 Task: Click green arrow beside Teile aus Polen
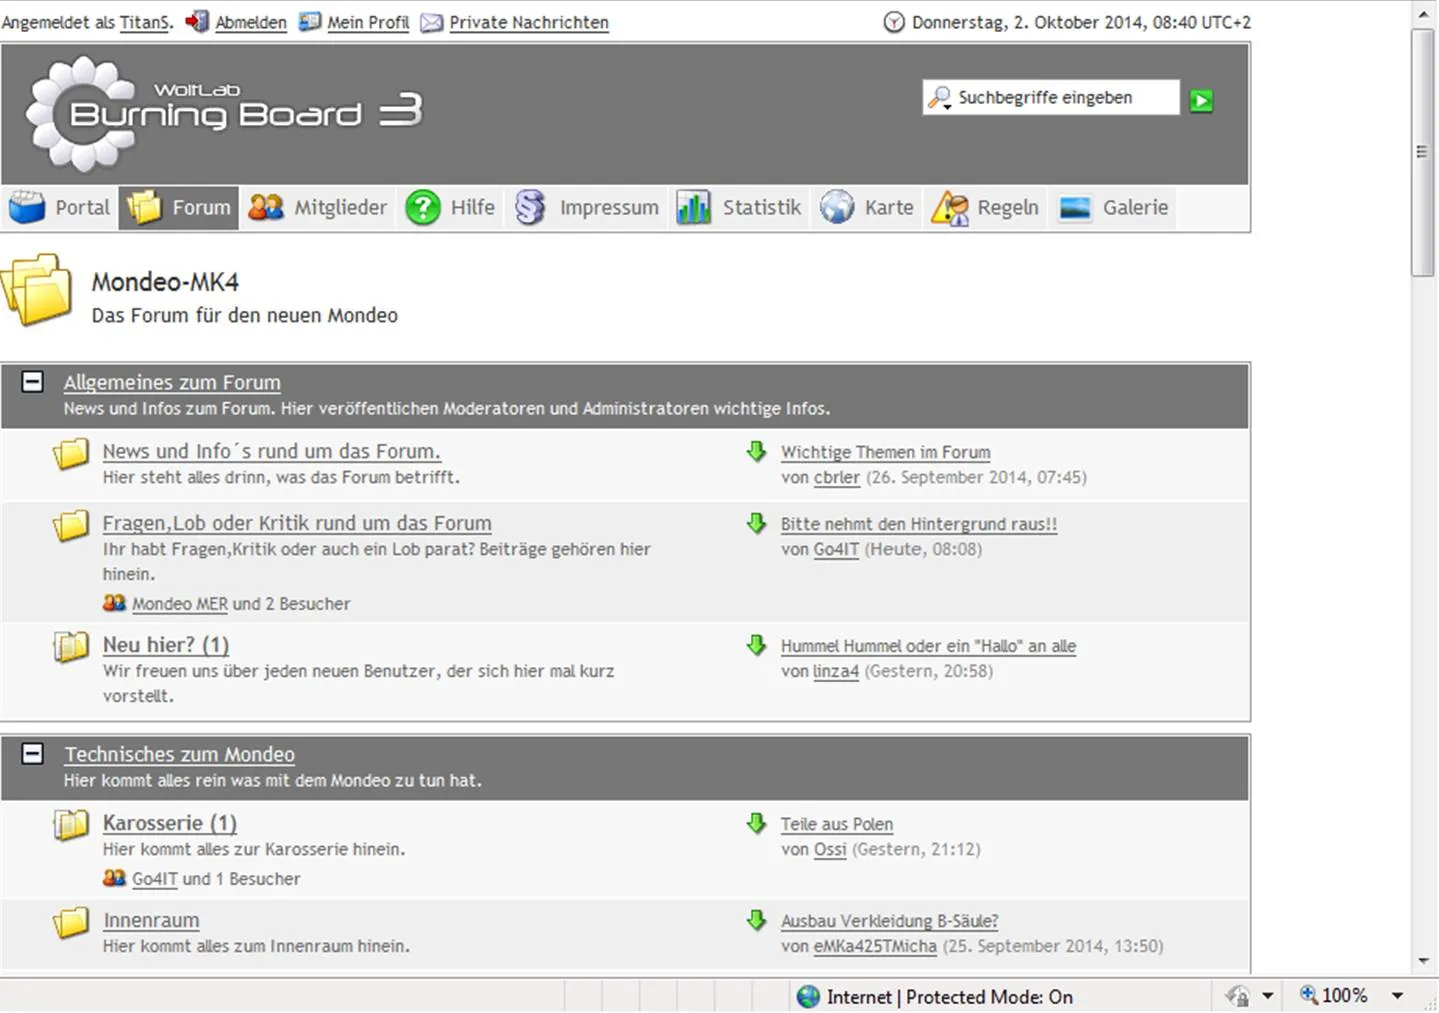(x=756, y=824)
